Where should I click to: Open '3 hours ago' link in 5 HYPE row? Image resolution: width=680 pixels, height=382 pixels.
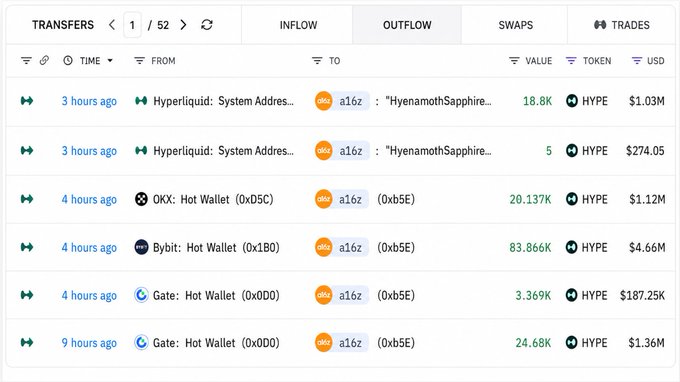(89, 150)
